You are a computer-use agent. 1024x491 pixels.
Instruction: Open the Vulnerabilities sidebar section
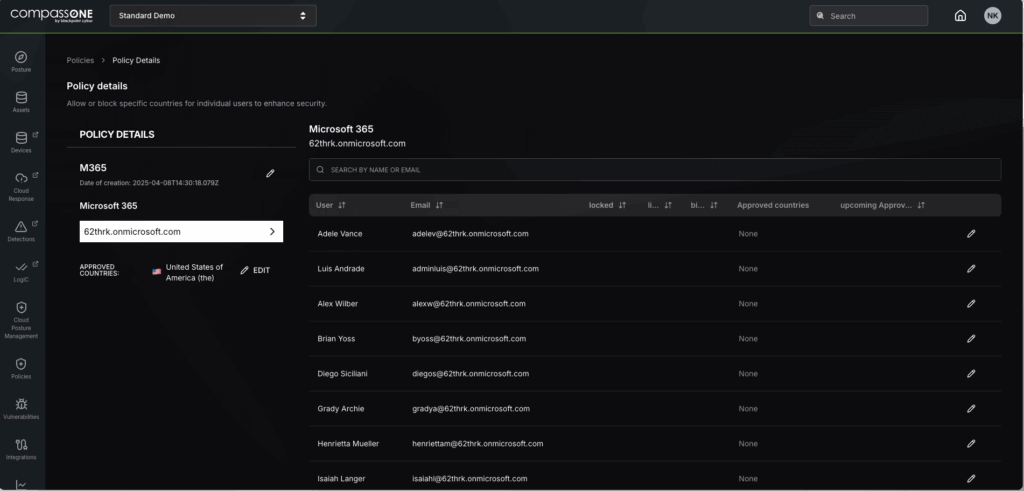[21, 409]
